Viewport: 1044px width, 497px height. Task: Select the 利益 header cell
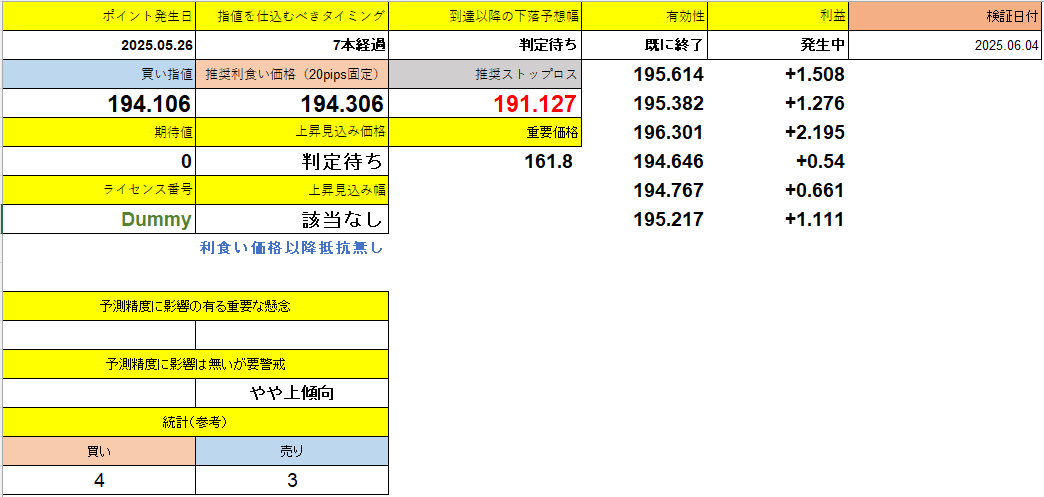[x=779, y=16]
